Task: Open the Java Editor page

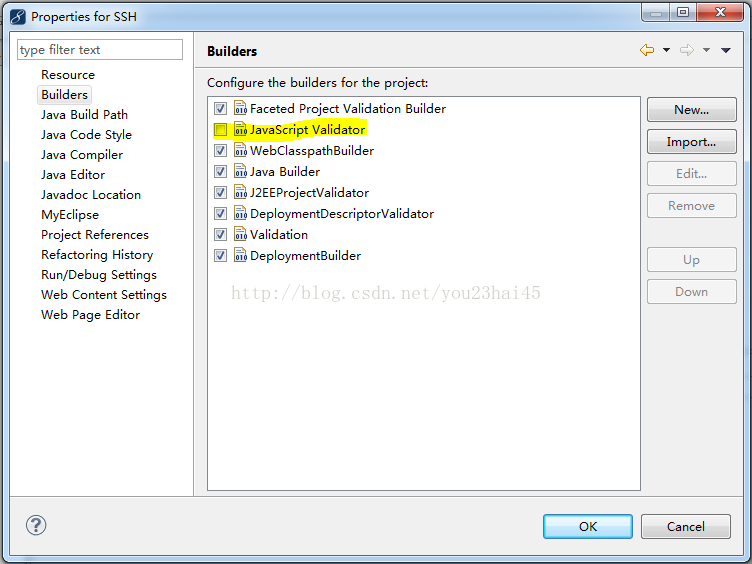Action: tap(73, 175)
